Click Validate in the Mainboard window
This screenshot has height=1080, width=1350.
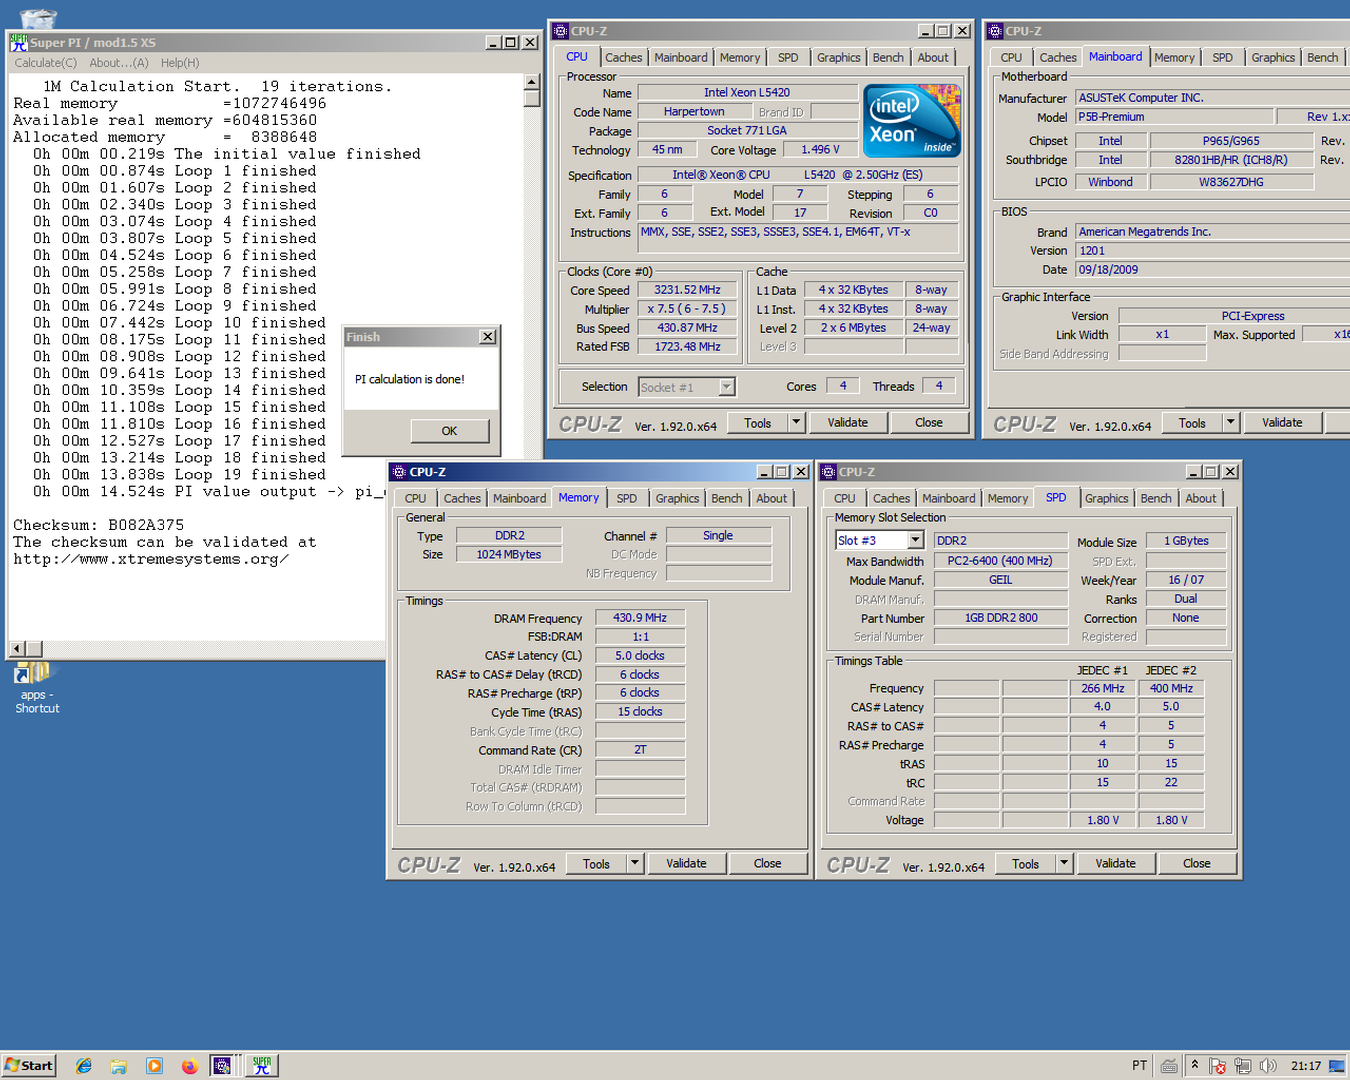[1282, 423]
